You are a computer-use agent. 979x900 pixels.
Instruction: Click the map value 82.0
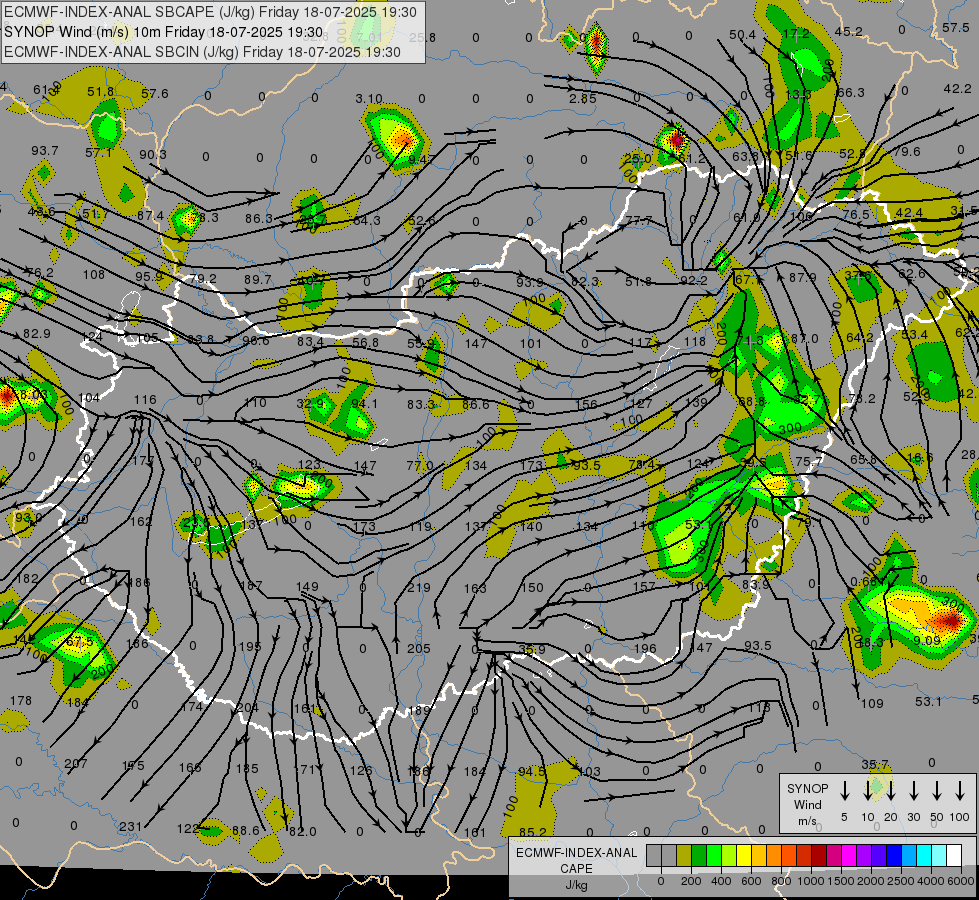click(303, 832)
